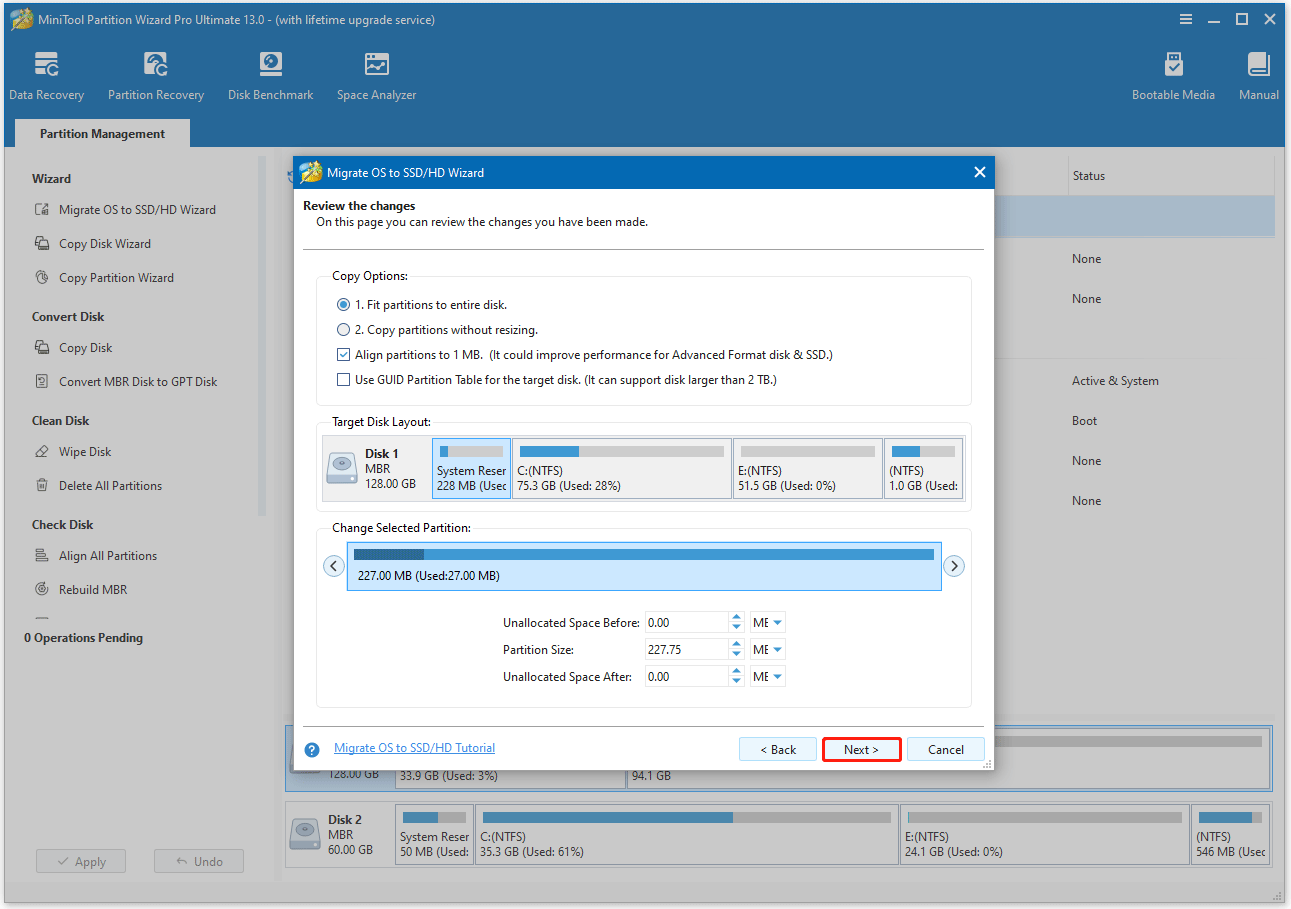Select the C:(NTFS) partition in Target Disk Layout

[x=621, y=467]
